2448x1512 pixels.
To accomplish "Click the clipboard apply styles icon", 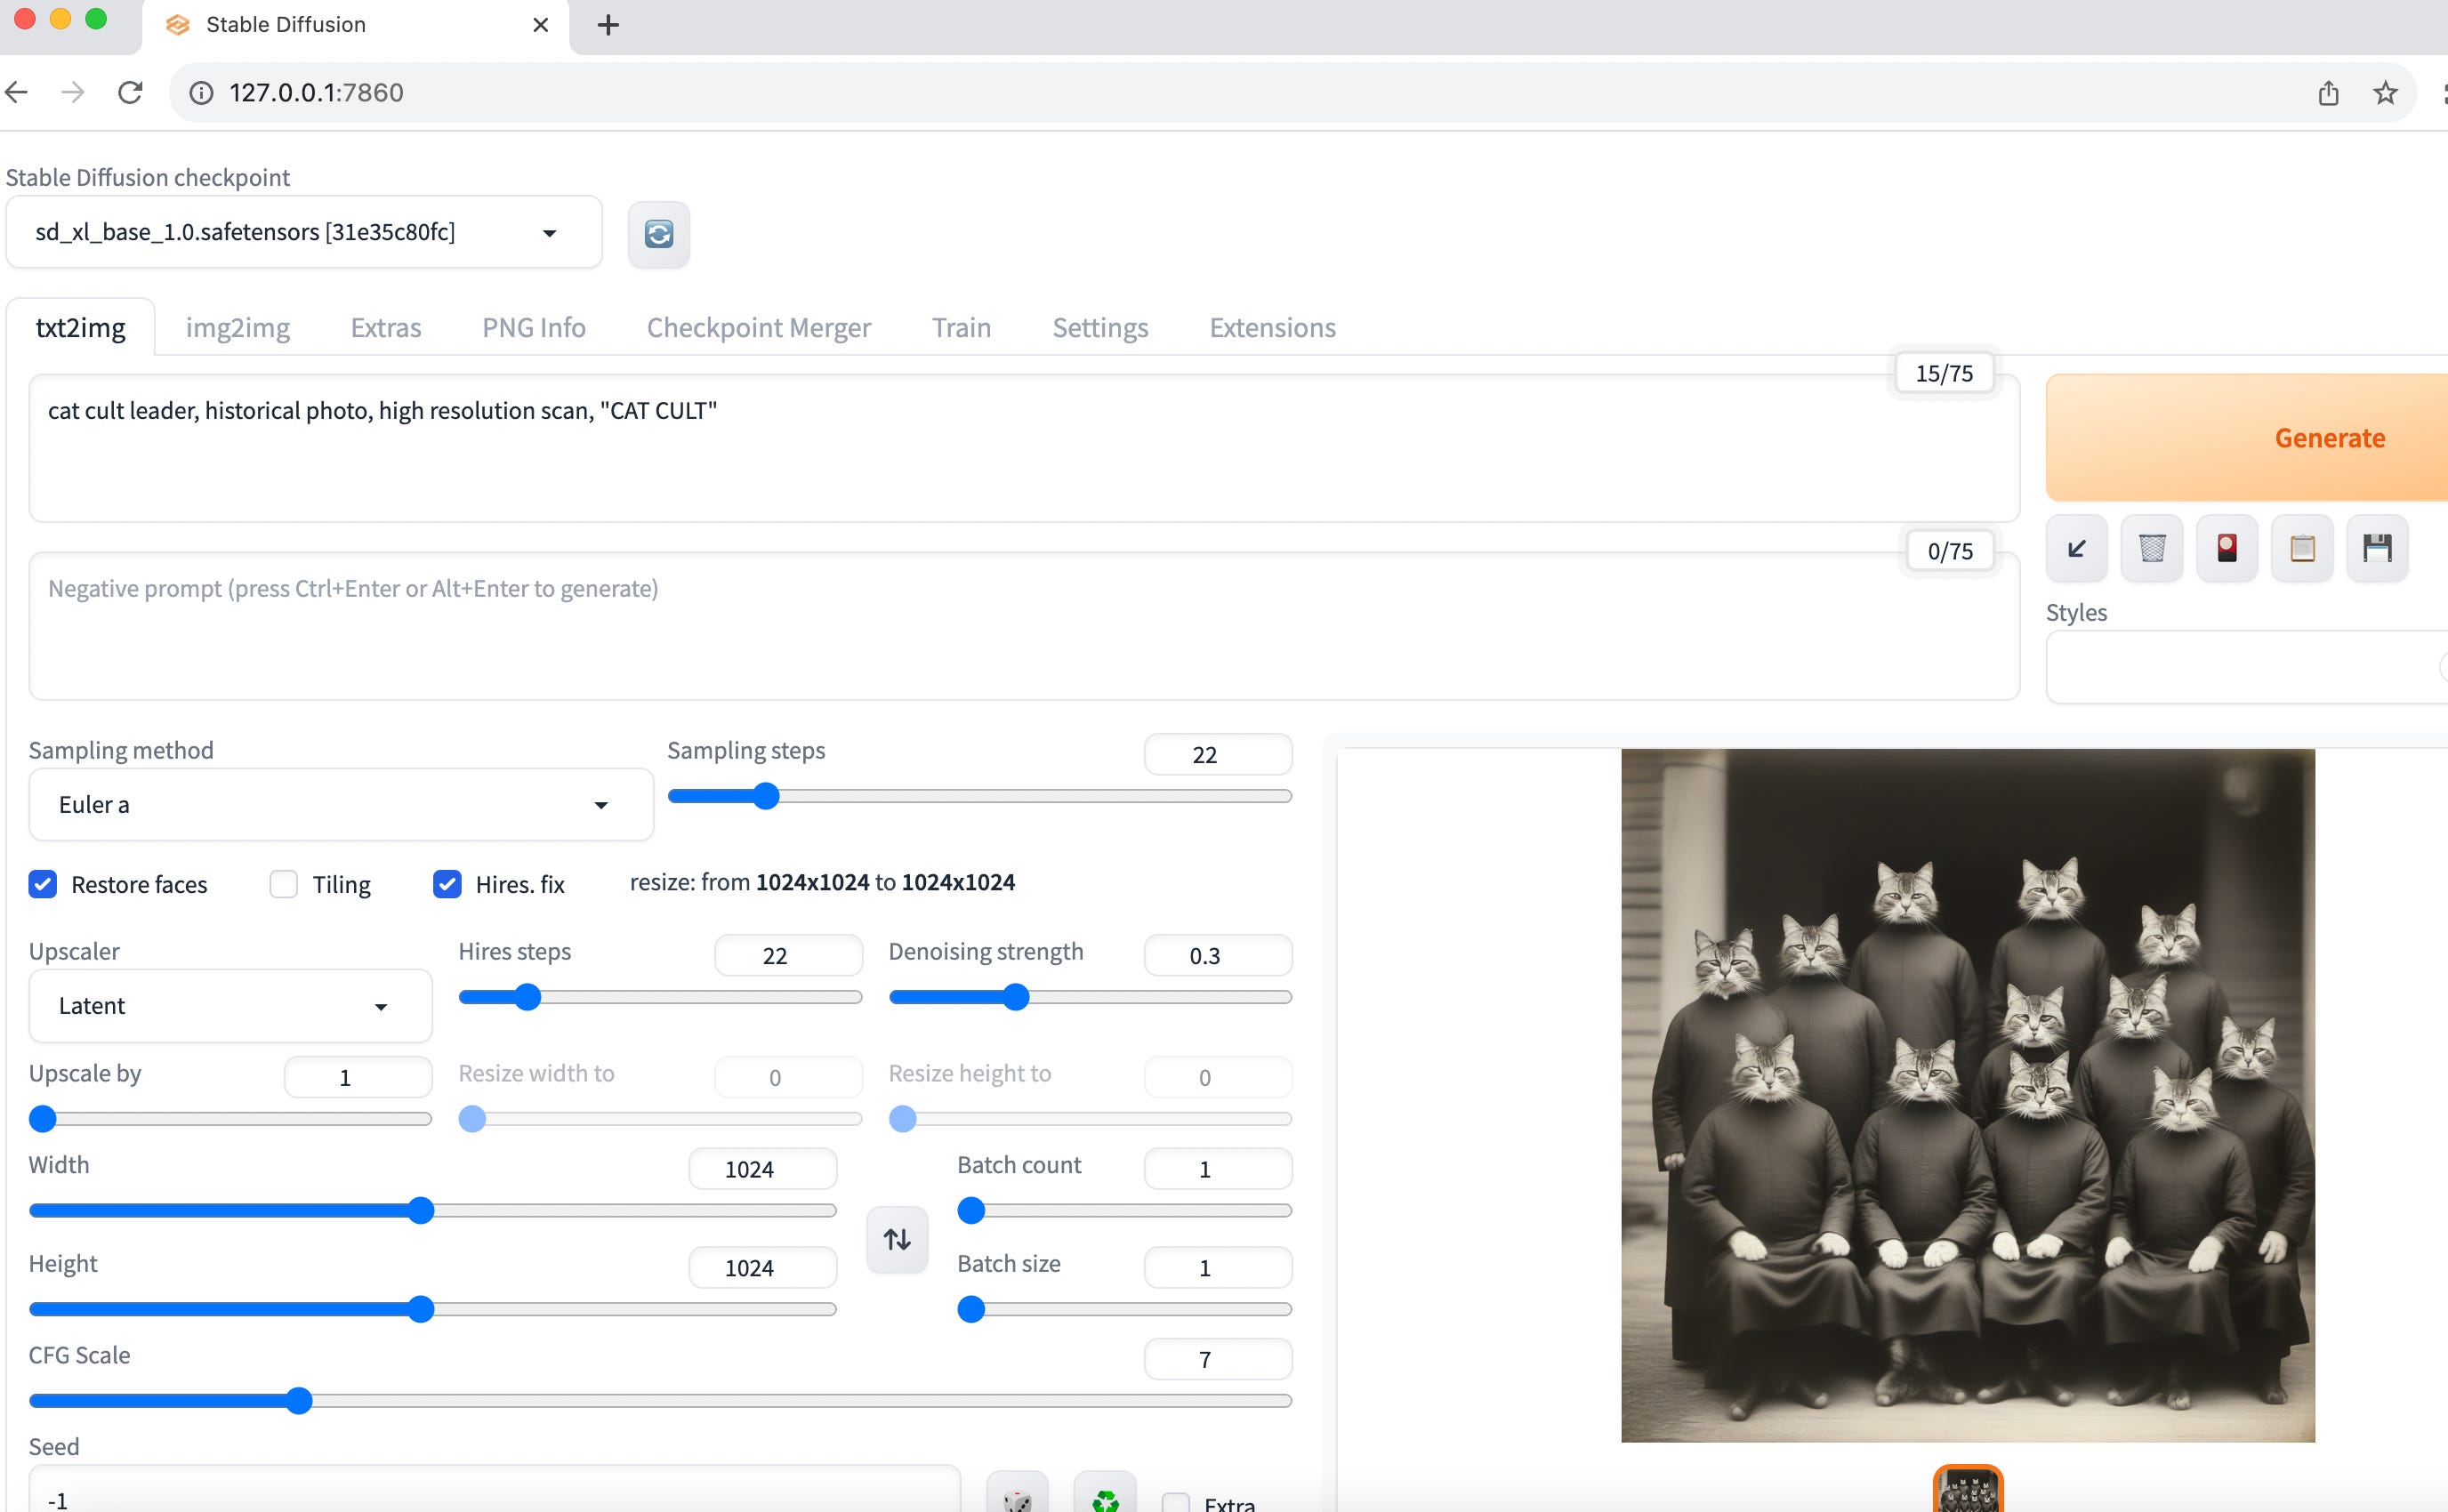I will click(x=2302, y=548).
